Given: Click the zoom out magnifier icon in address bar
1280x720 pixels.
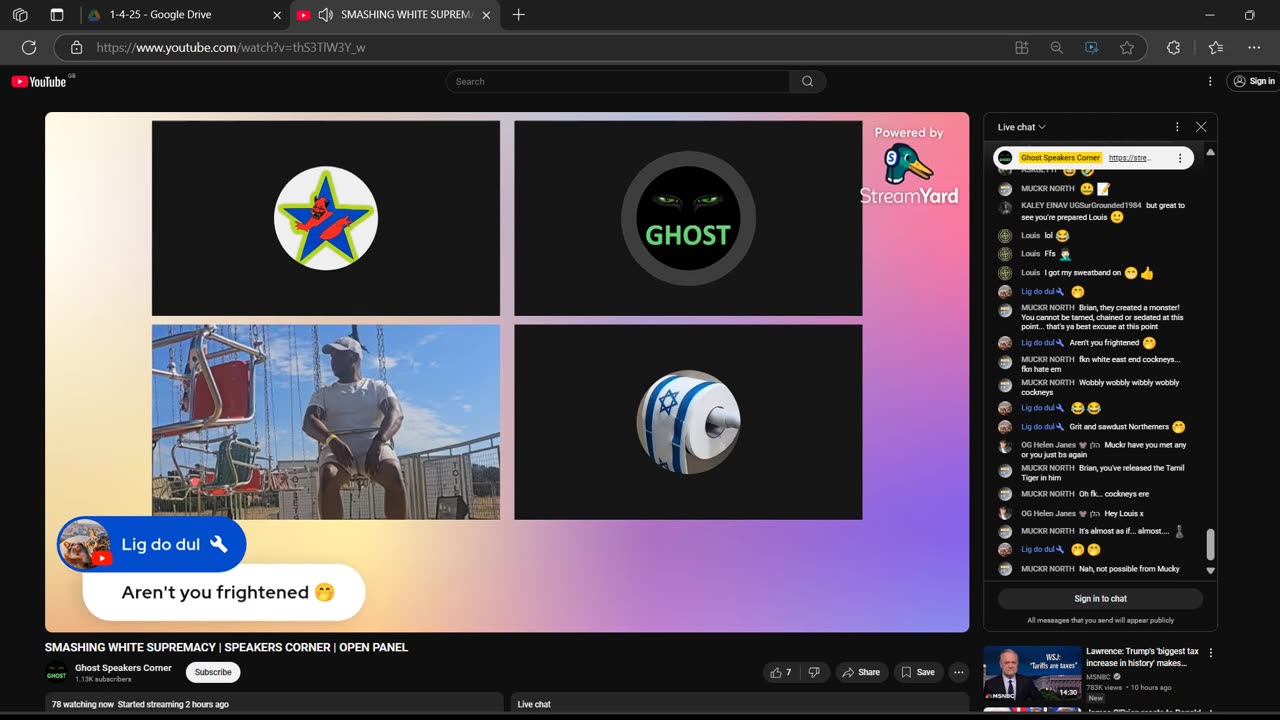Looking at the screenshot, I should click(1056, 47).
